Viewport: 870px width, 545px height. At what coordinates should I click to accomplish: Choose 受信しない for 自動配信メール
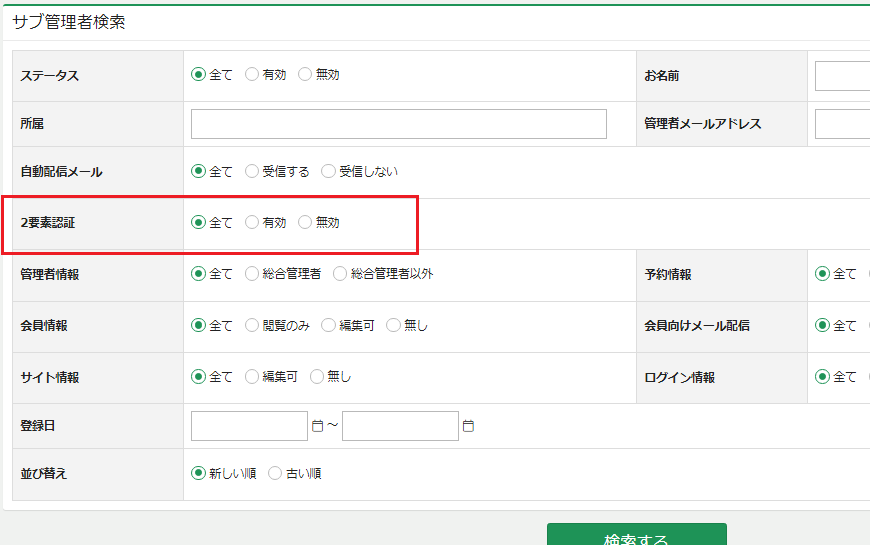328,171
